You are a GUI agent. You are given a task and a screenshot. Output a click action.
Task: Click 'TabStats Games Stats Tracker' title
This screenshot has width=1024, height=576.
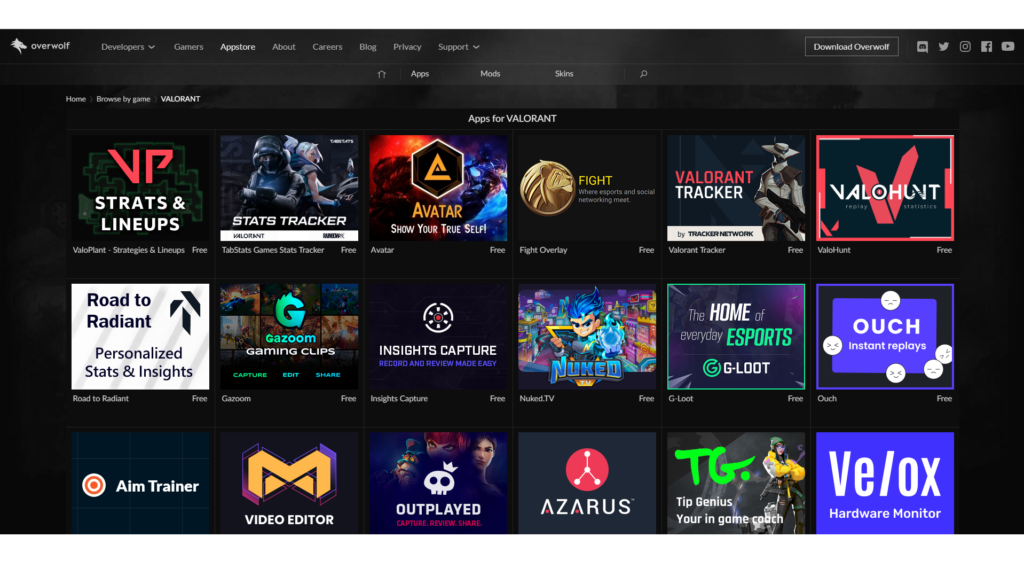click(273, 250)
